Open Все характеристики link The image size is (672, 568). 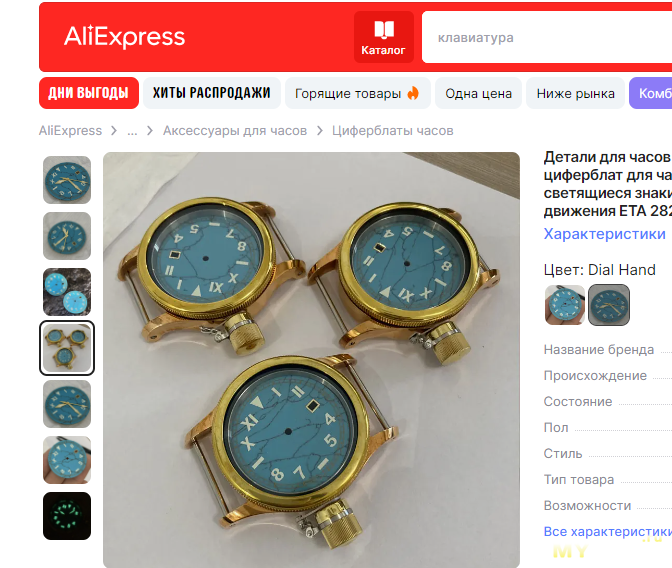coord(608,532)
